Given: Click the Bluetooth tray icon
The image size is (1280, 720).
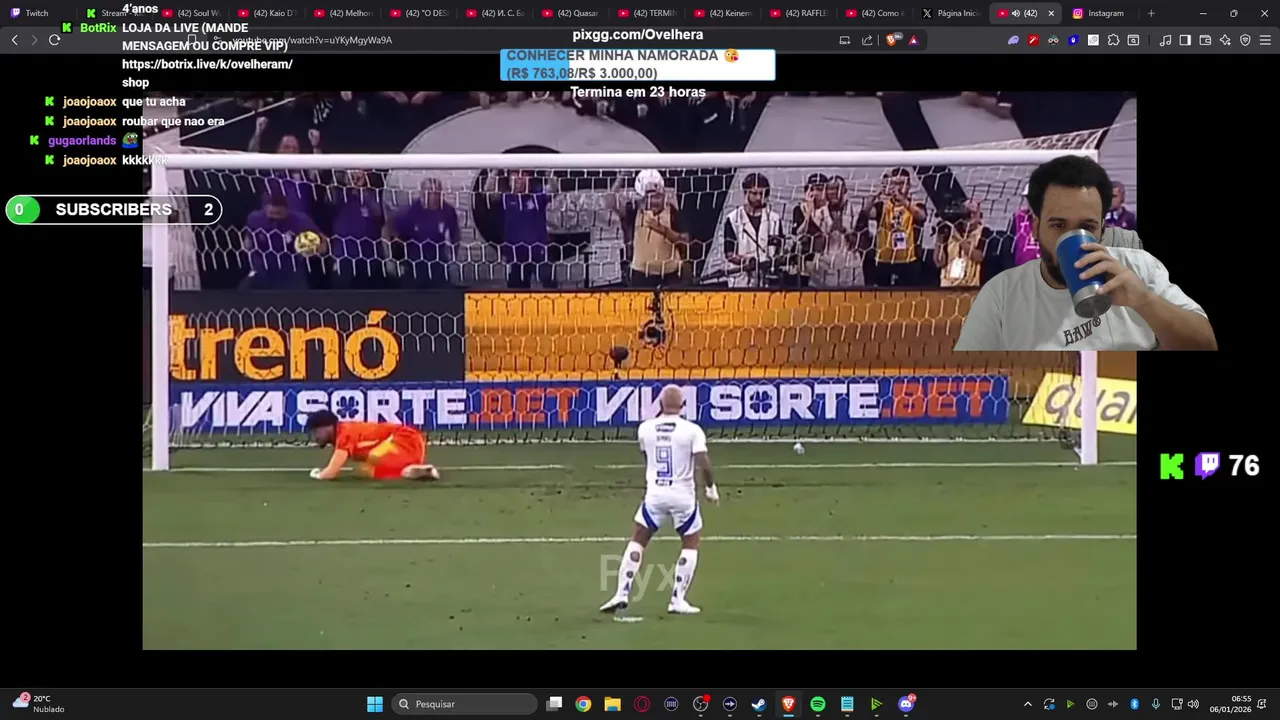Looking at the screenshot, I should click(x=1134, y=704).
